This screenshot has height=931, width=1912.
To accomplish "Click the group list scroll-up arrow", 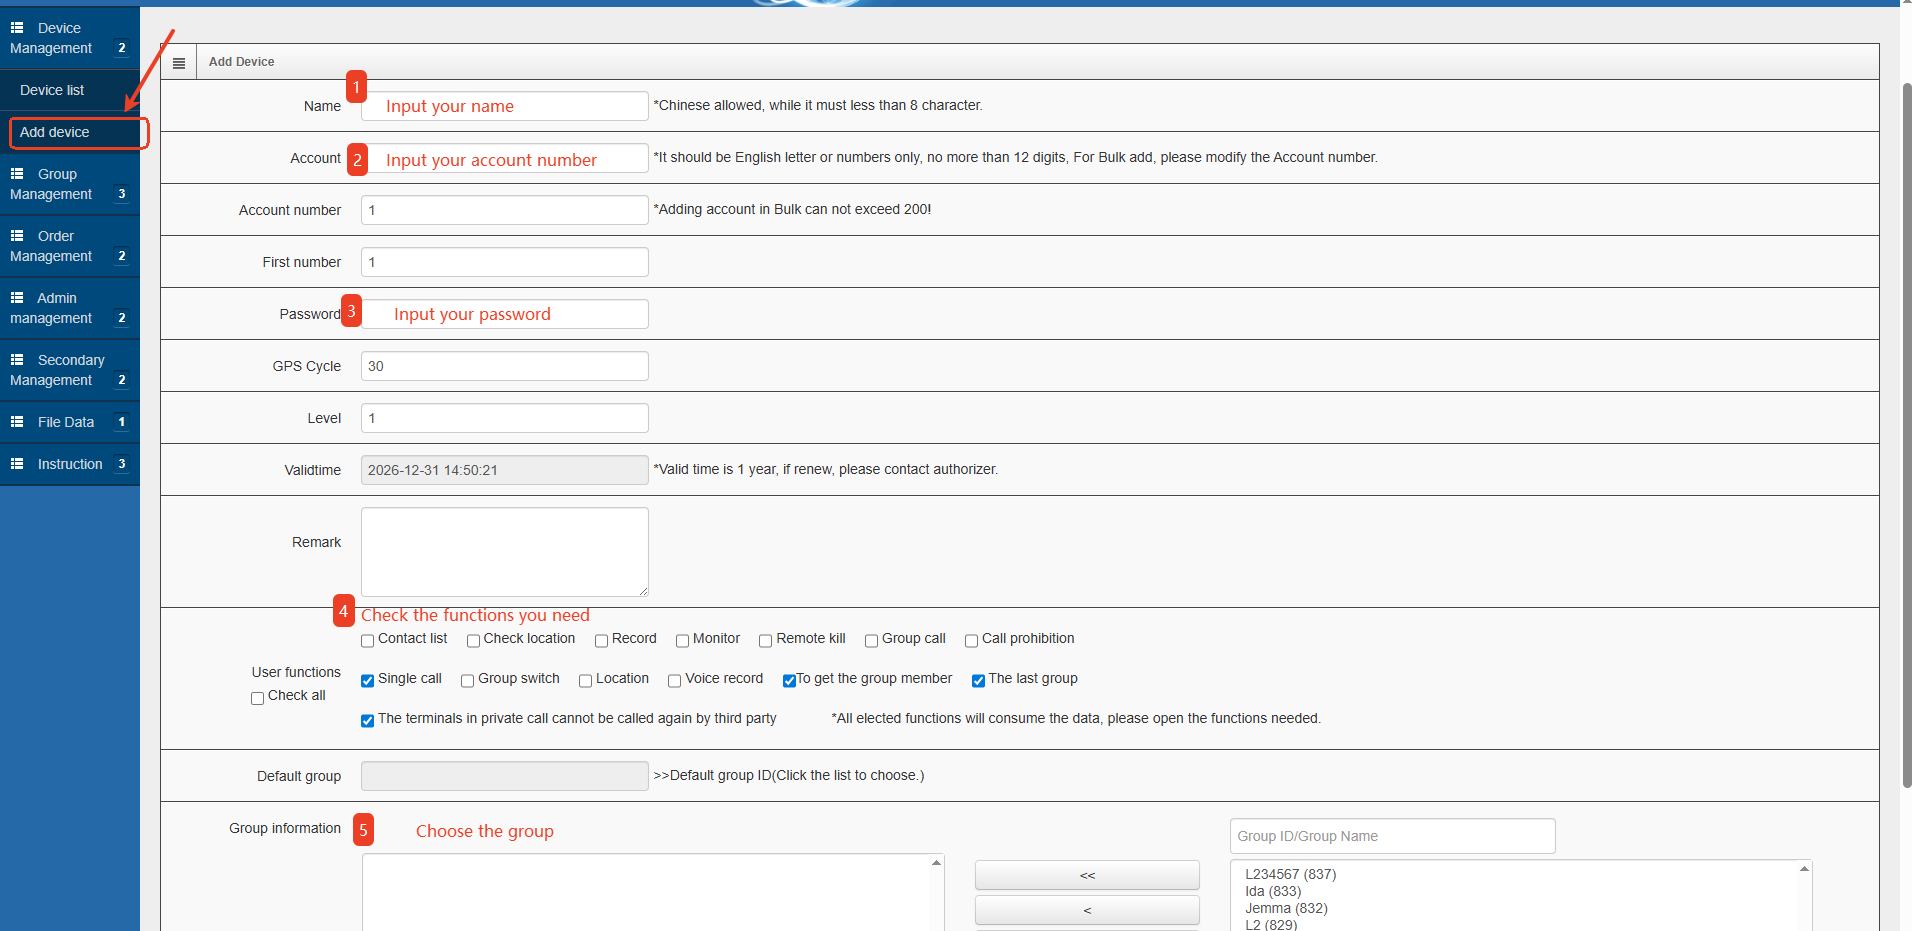I will 1805,868.
